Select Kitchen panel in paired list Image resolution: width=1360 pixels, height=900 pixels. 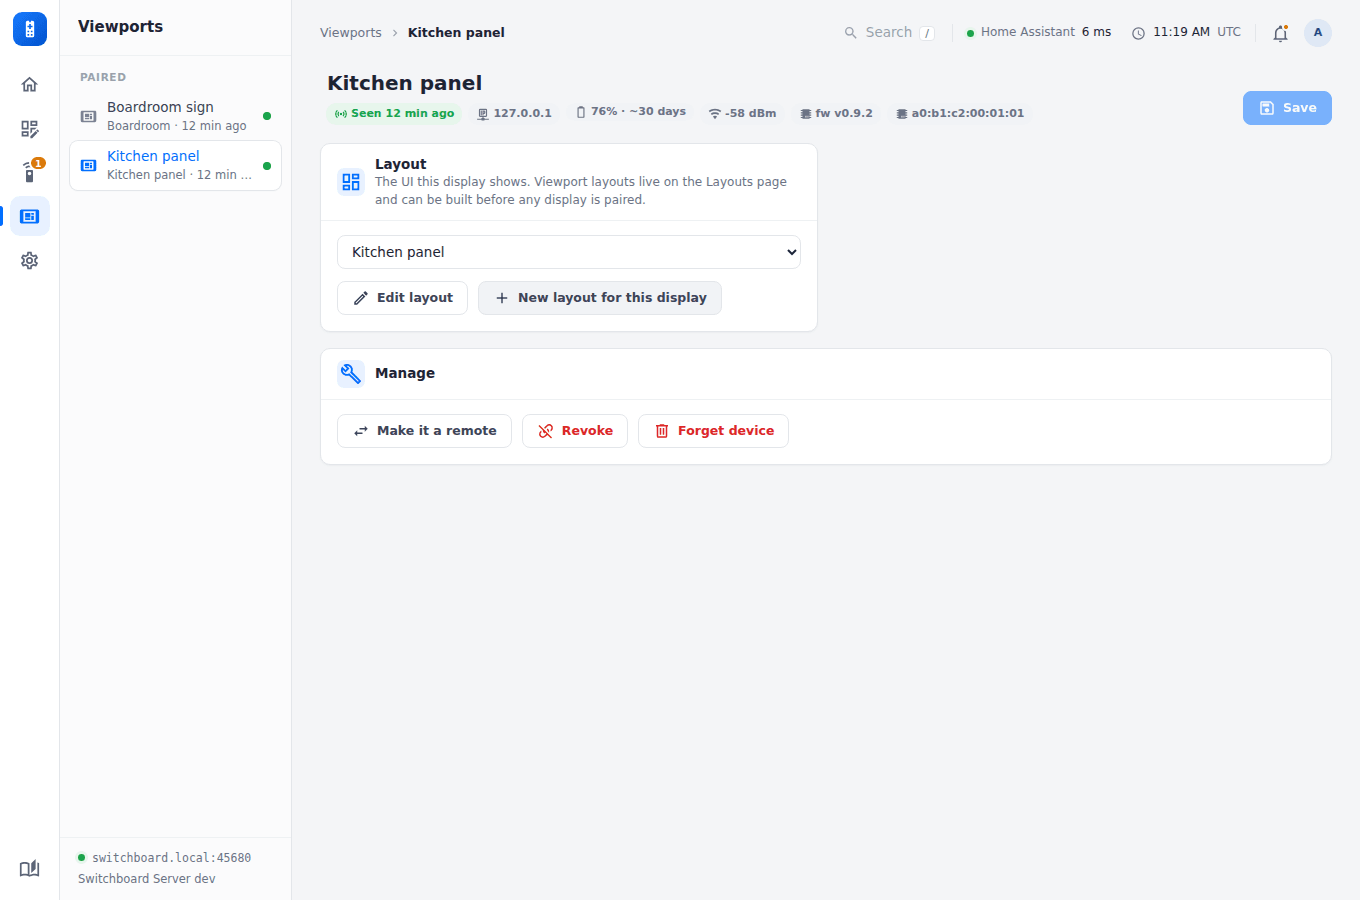coord(175,165)
